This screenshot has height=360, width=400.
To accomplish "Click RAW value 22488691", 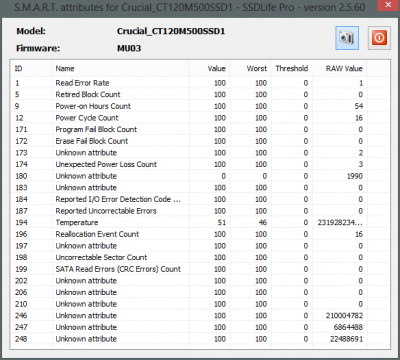I will tap(346, 339).
